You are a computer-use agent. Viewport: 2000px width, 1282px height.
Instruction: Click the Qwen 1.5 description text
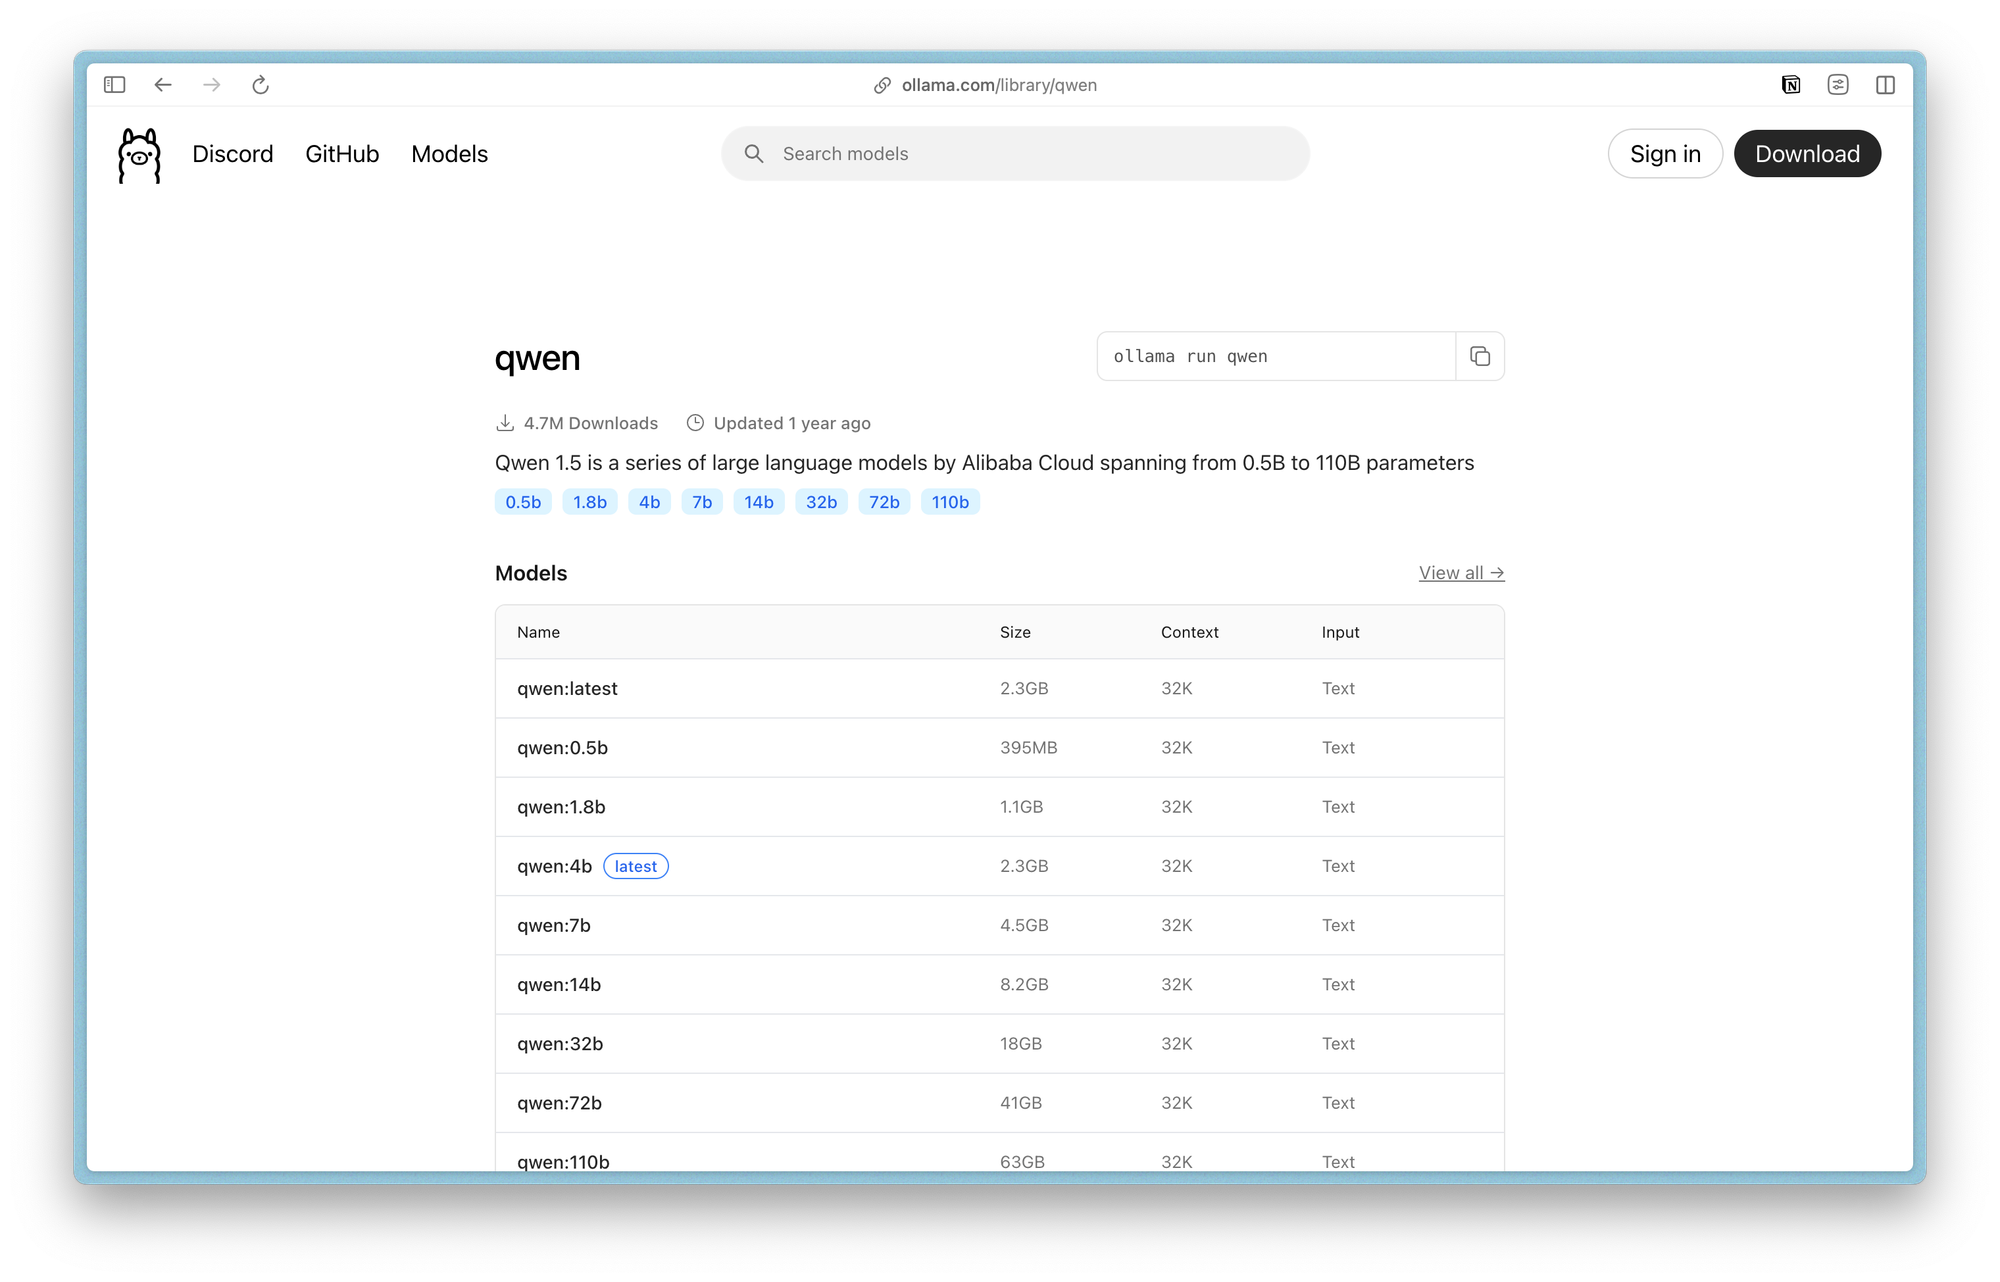984,463
